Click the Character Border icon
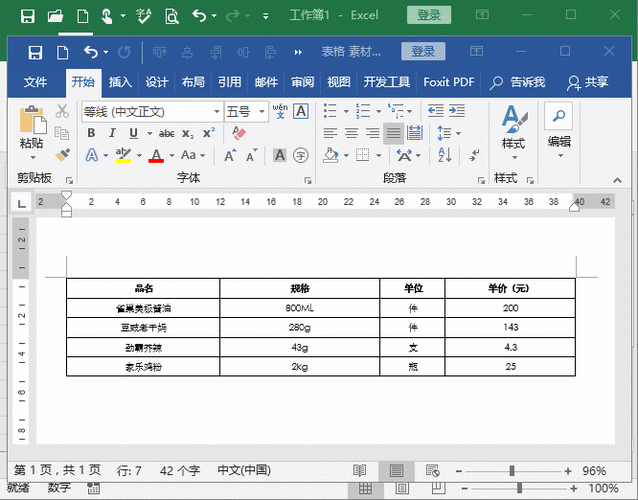 click(x=301, y=111)
